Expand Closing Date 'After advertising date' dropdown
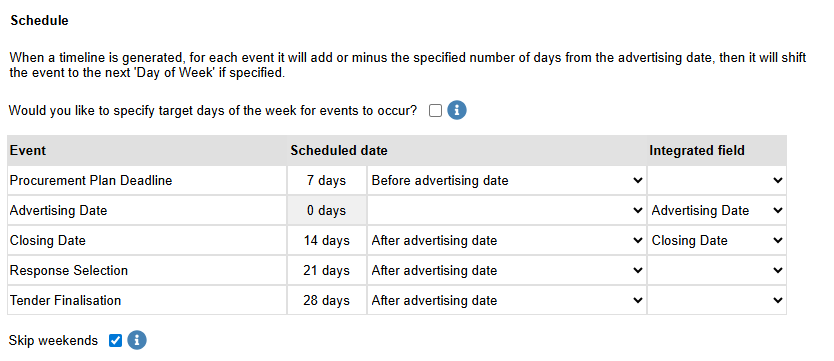Image resolution: width=834 pixels, height=361 pixels. (x=506, y=240)
